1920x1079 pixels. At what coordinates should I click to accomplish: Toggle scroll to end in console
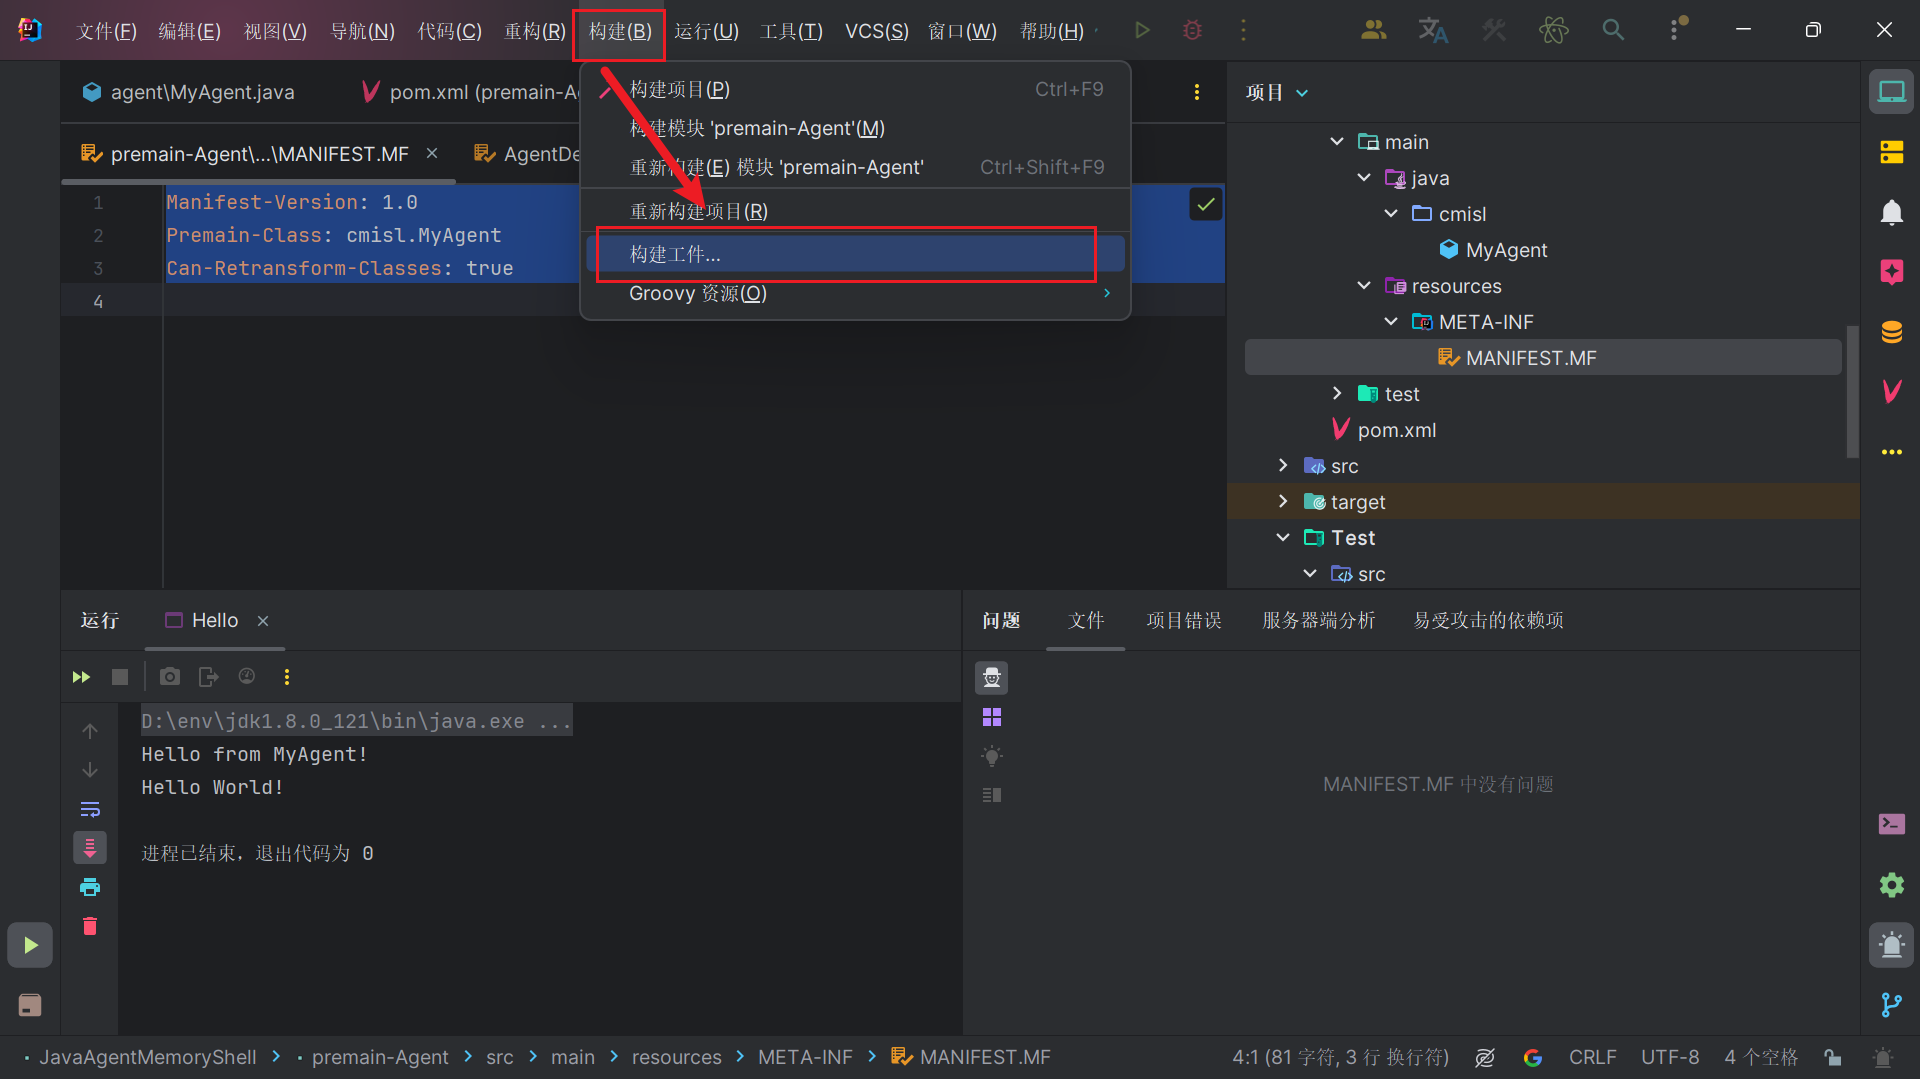(90, 848)
